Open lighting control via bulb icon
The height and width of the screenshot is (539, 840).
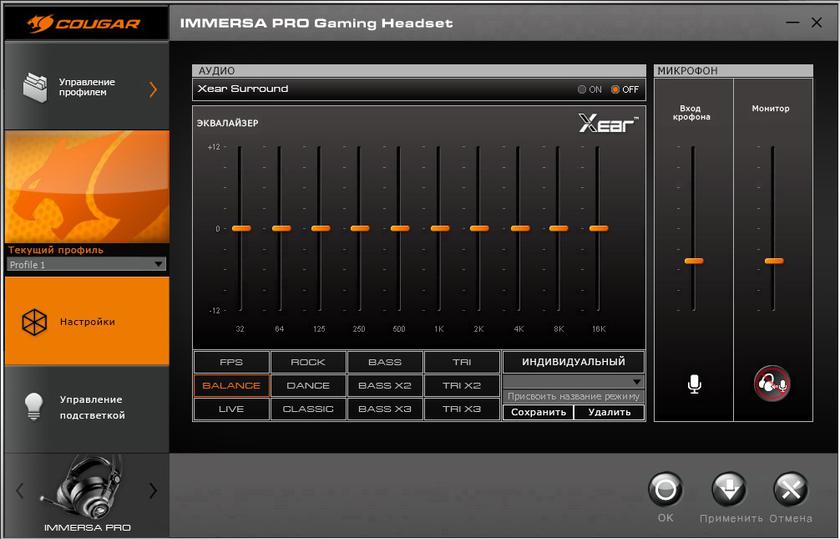35,406
